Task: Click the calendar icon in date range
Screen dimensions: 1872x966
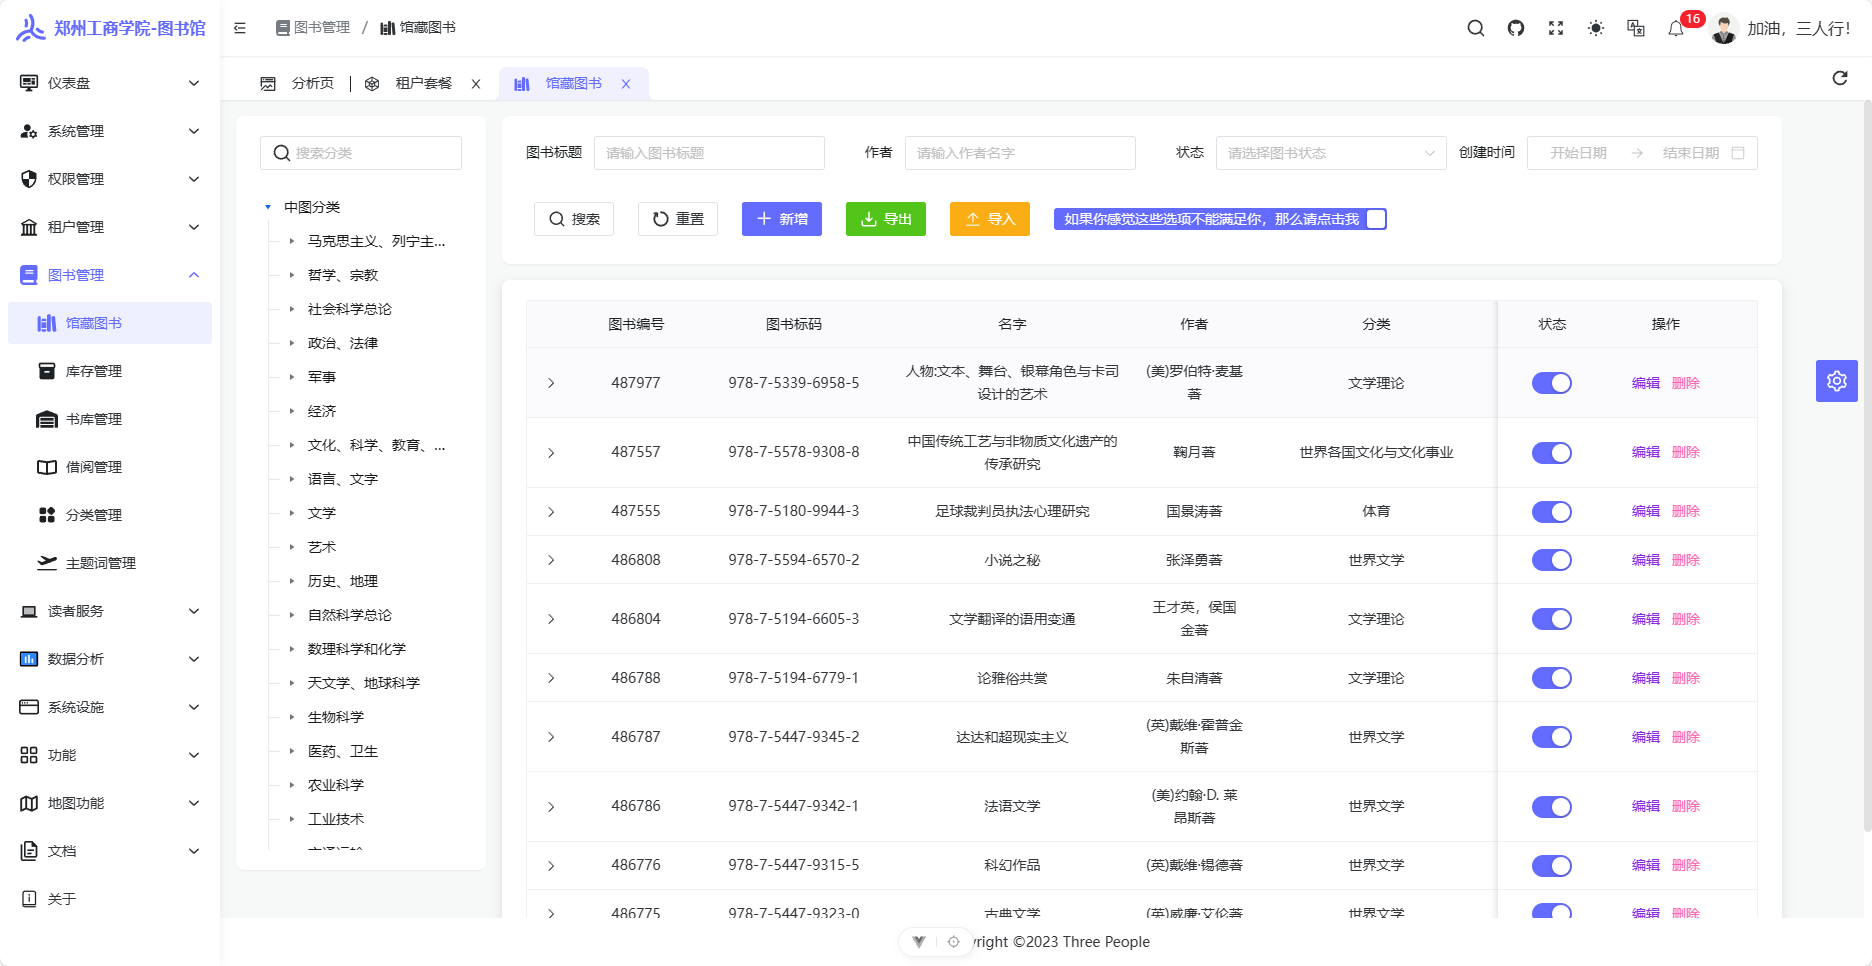Action: pos(1738,153)
